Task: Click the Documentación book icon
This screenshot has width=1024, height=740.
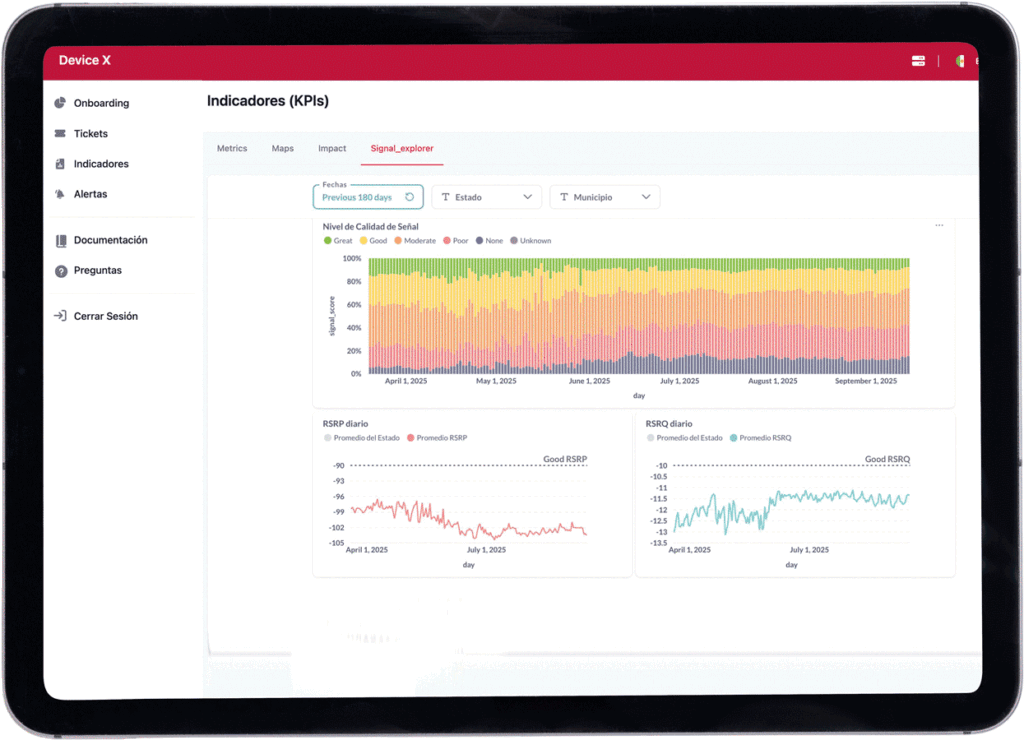Action: pyautogui.click(x=61, y=240)
